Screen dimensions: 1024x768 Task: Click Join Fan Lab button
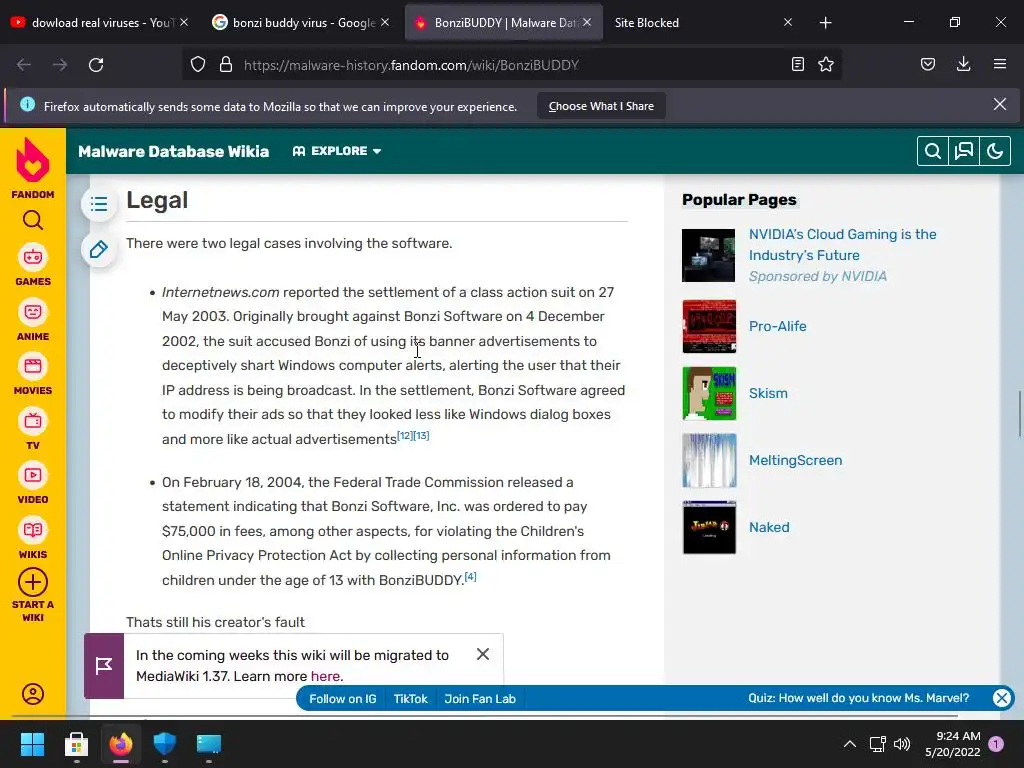pyautogui.click(x=480, y=699)
